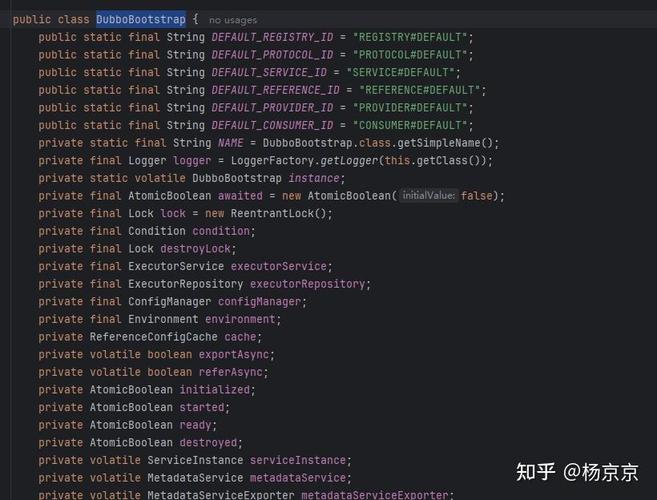Open the "no usages" inlay hint
Image resolution: width=657 pixels, height=500 pixels.
point(233,20)
